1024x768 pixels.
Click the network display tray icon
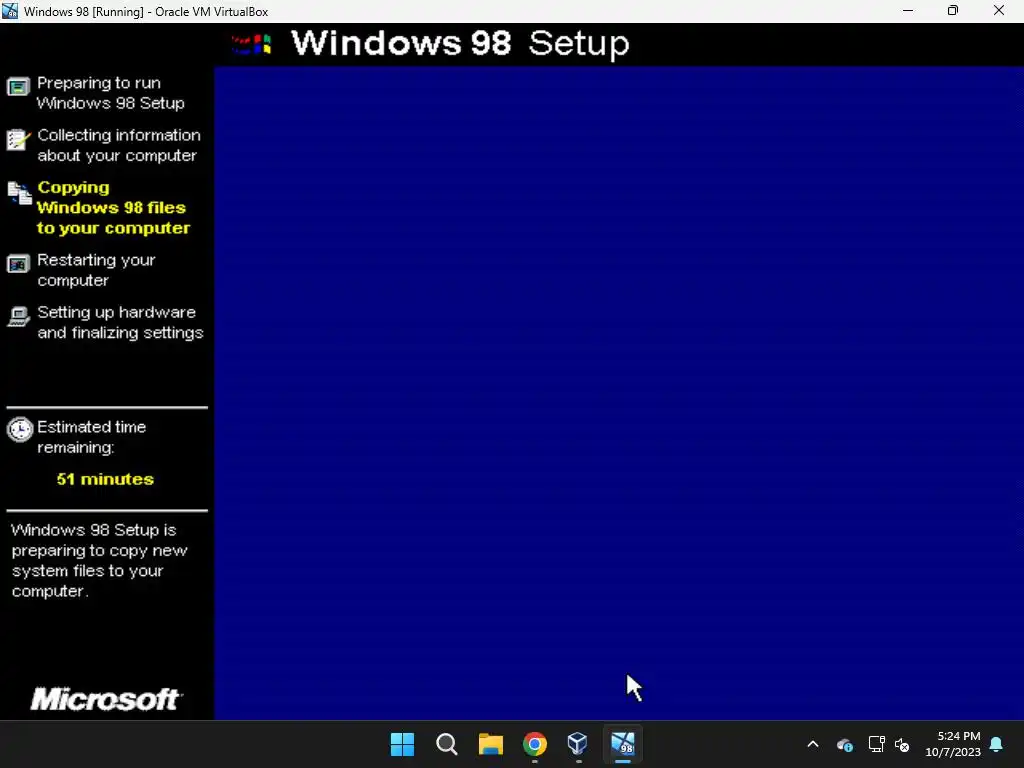point(876,744)
